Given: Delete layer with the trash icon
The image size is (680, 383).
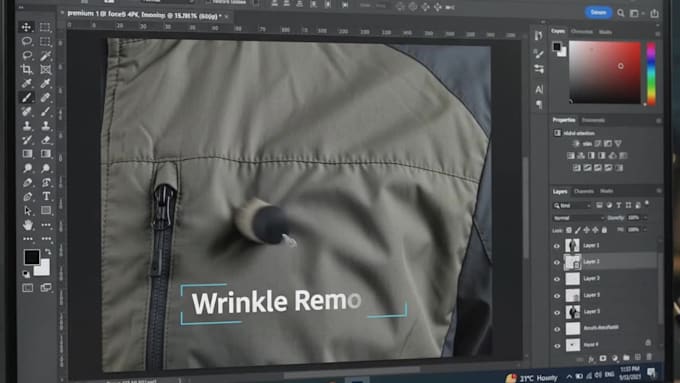Looking at the screenshot, I should [x=649, y=357].
